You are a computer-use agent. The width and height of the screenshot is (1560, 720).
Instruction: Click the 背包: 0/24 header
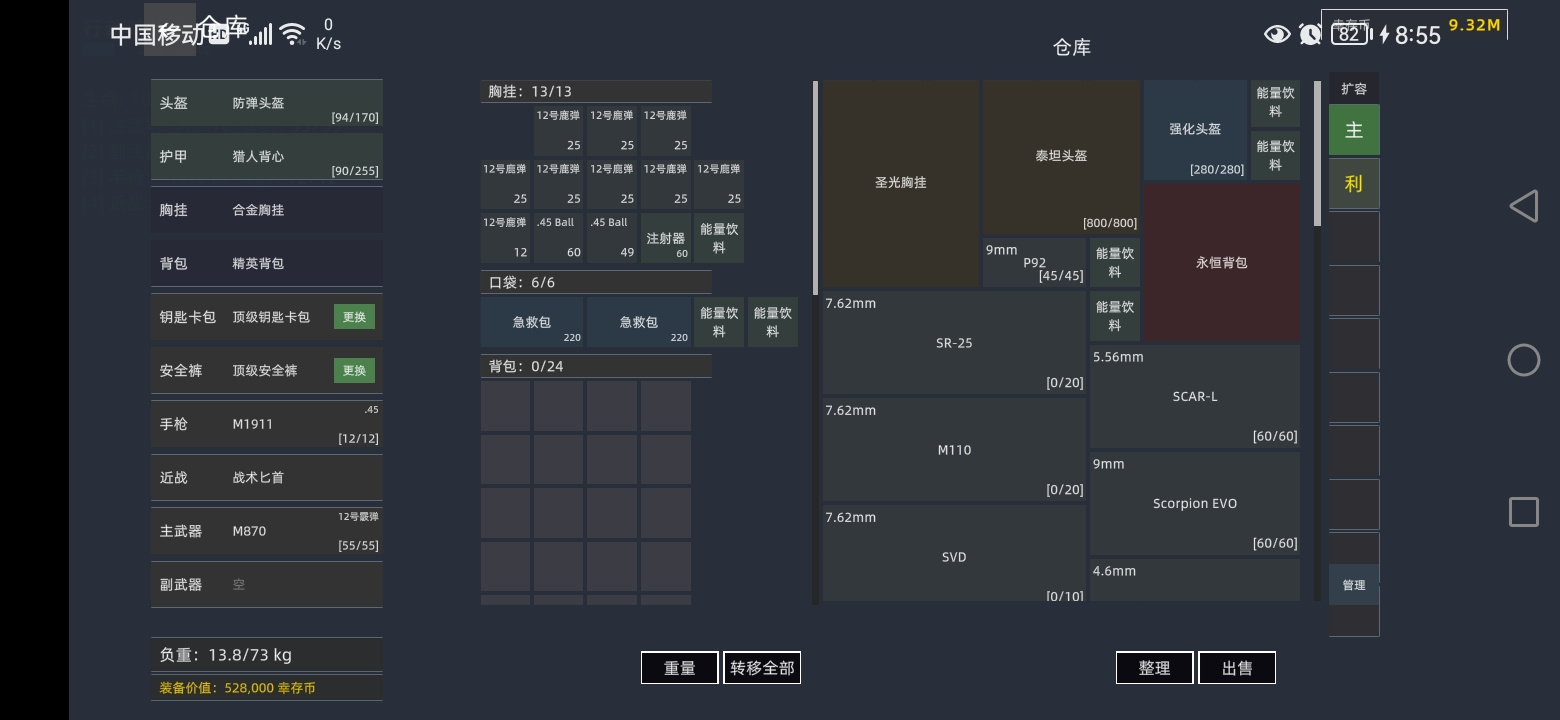click(596, 366)
